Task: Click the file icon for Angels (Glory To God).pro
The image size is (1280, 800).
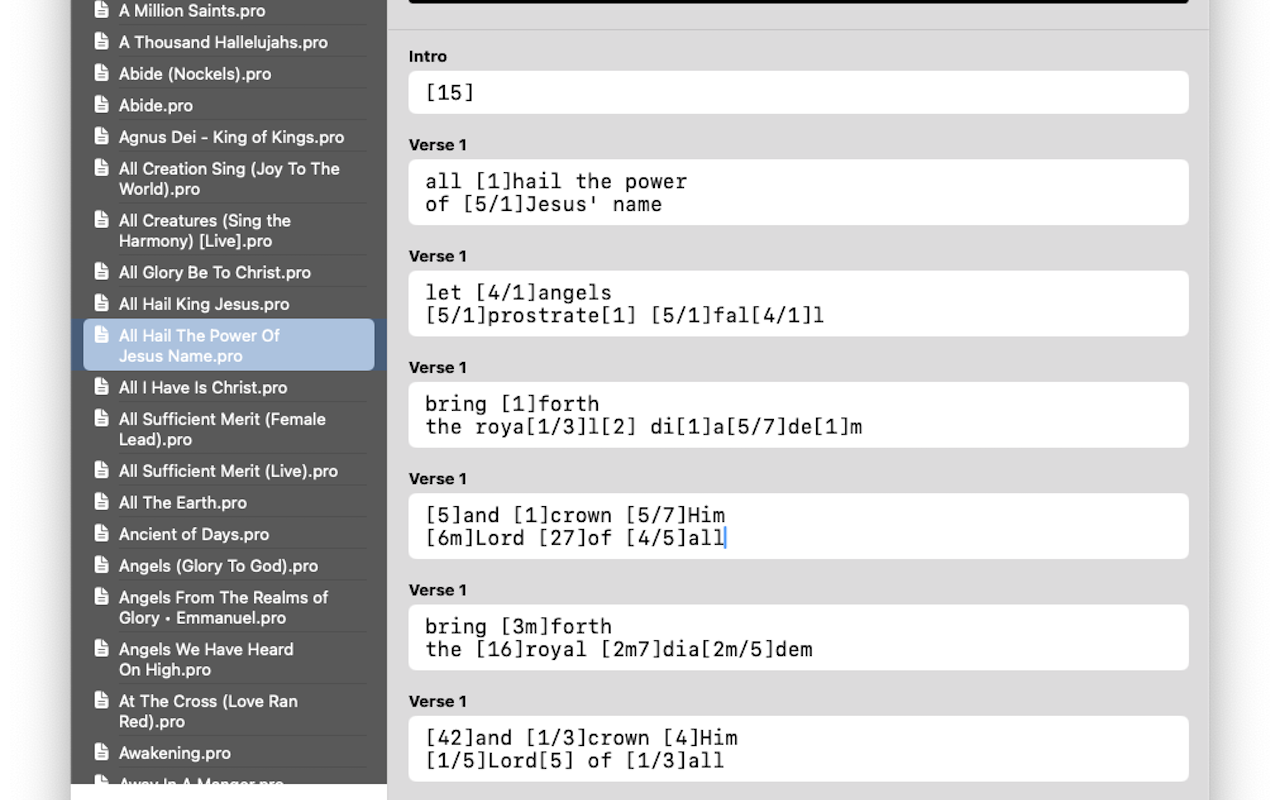Action: [102, 566]
